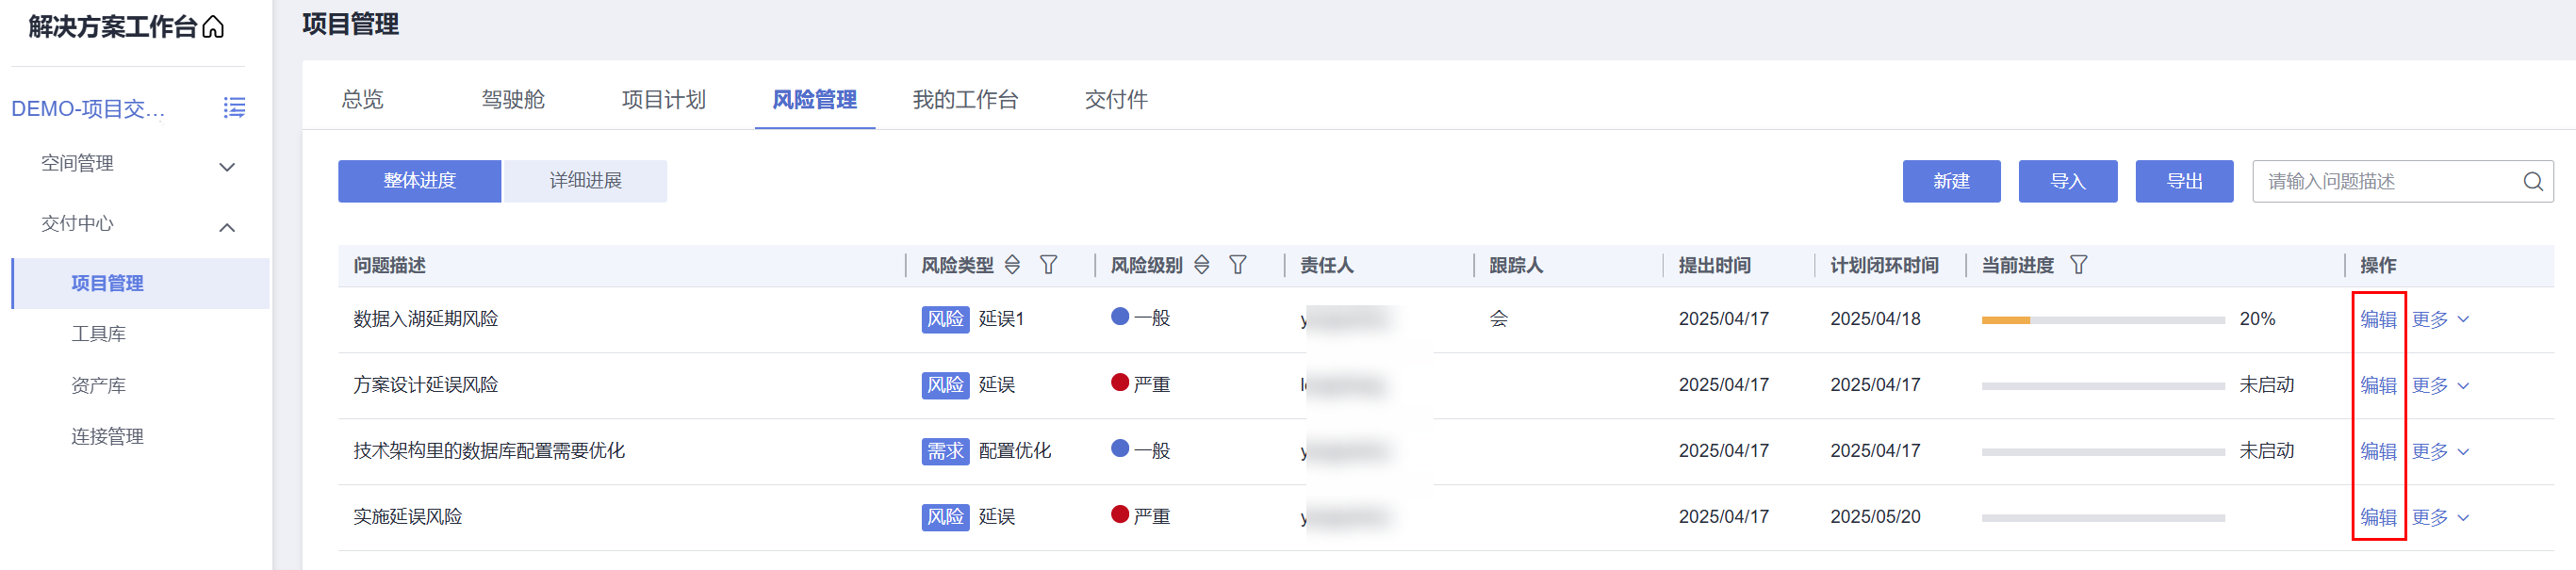Switch to the 总览 tab
This screenshot has width=2576, height=570.
coord(362,100)
